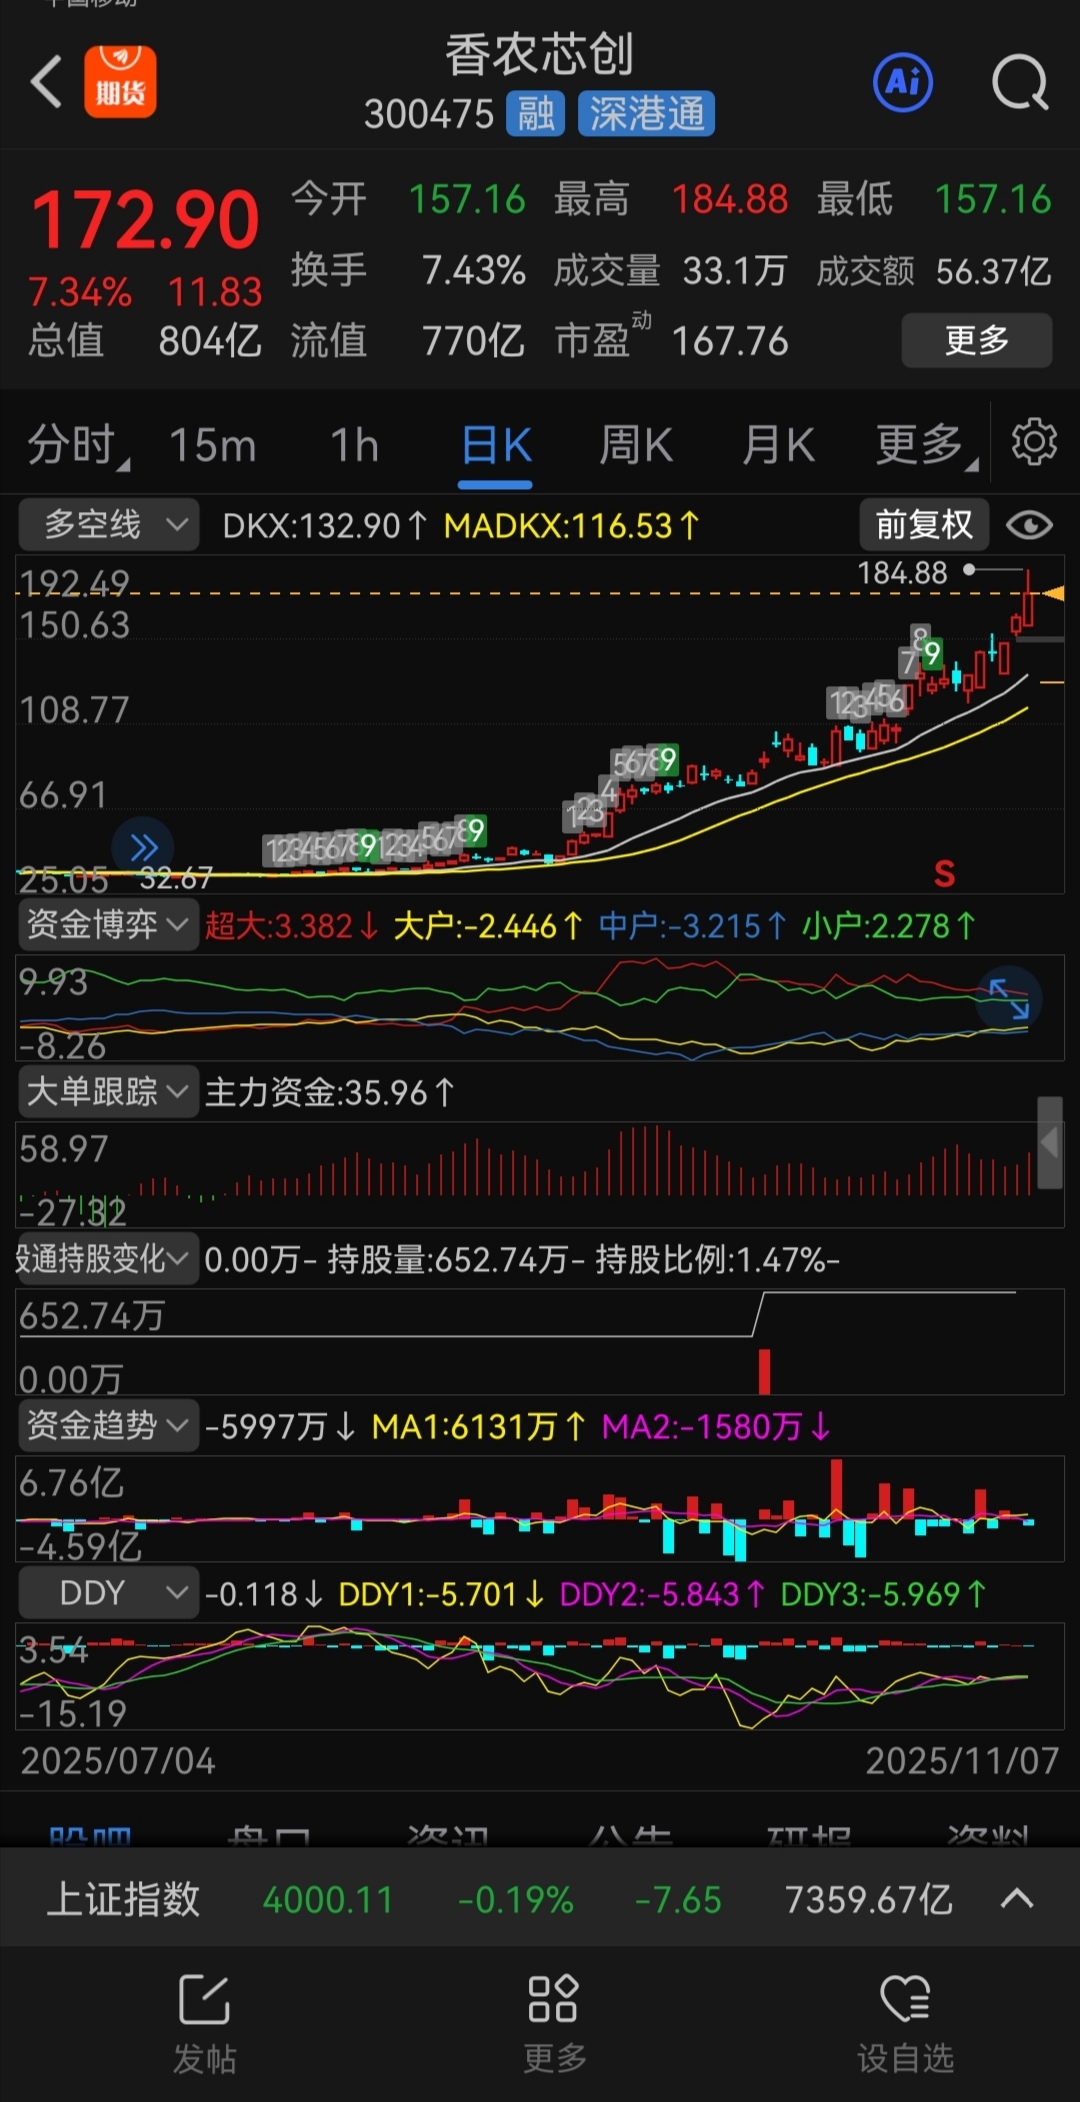The image size is (1080, 2102).
Task: Tap the 主力资金:35.96 reading
Action: pyautogui.click(x=330, y=1092)
